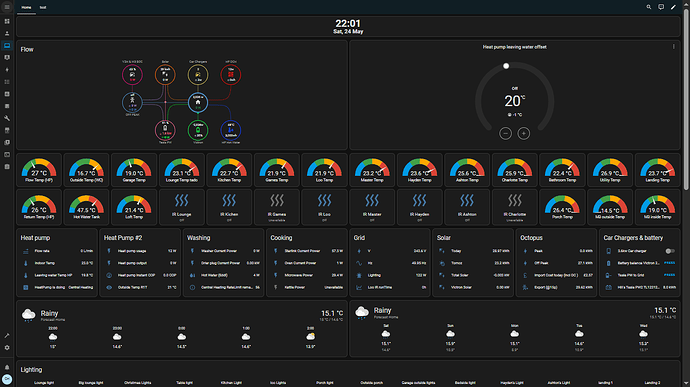Toggle the IR Kitchen heater

pyautogui.click(x=229, y=206)
